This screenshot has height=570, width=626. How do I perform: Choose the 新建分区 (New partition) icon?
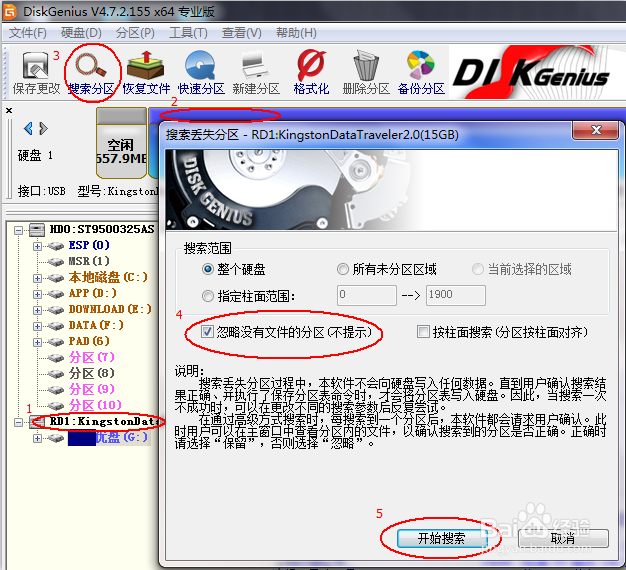[x=256, y=73]
